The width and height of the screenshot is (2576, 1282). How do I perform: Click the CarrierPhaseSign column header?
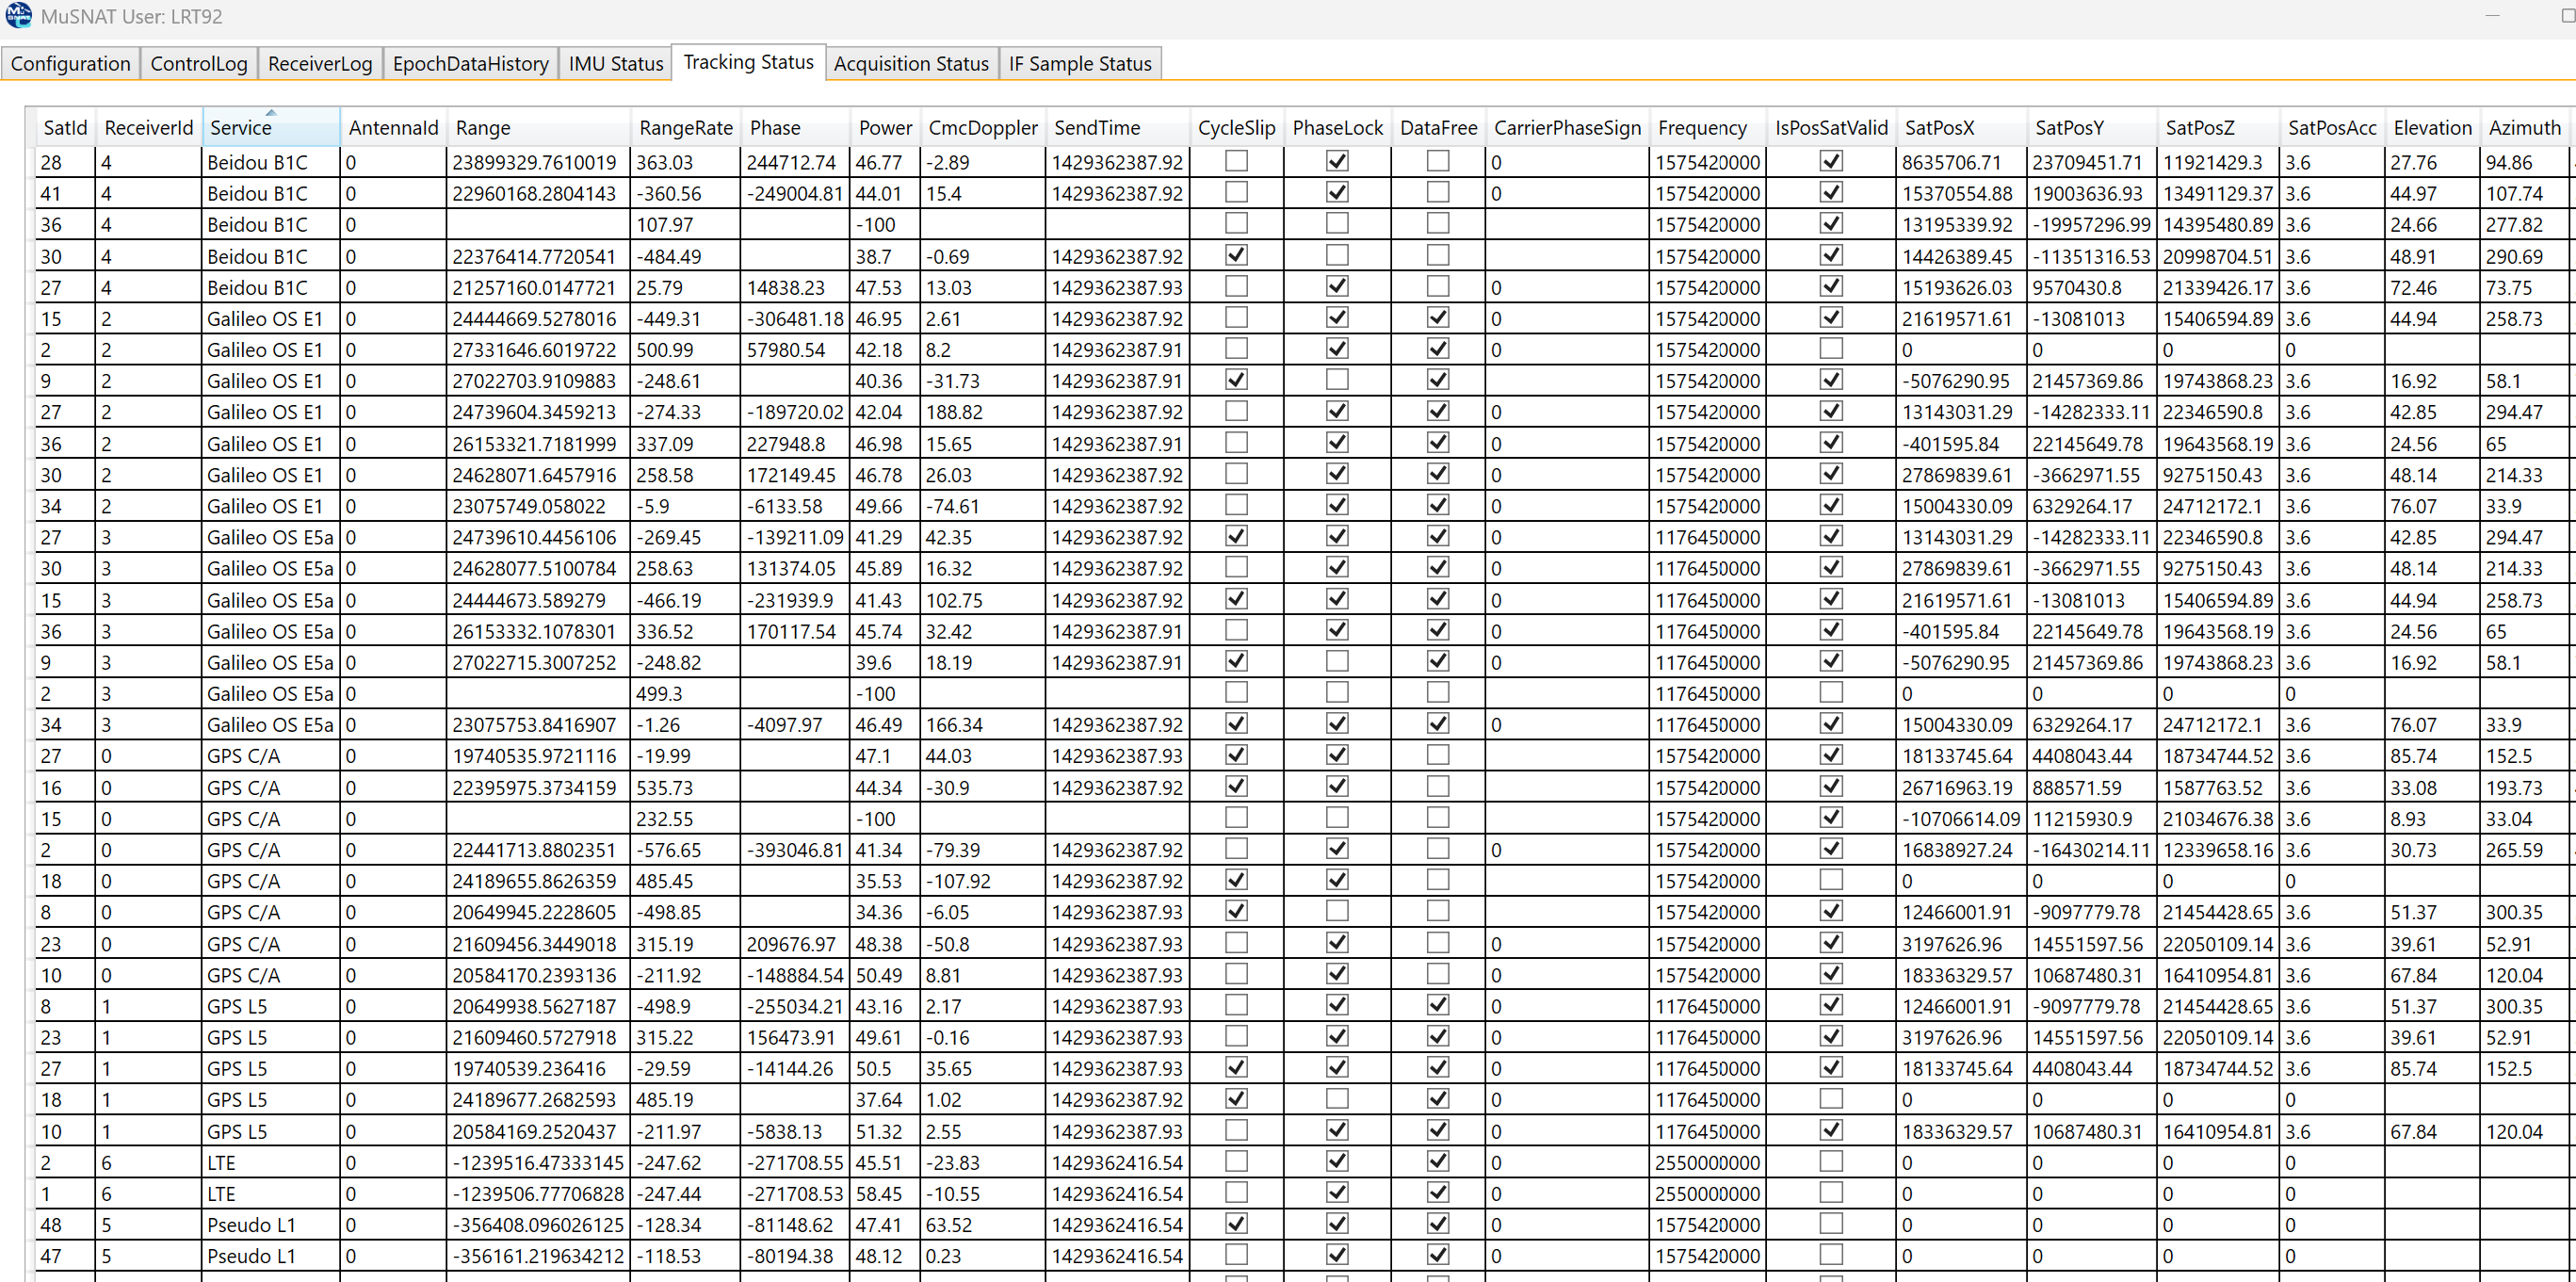(x=1566, y=128)
